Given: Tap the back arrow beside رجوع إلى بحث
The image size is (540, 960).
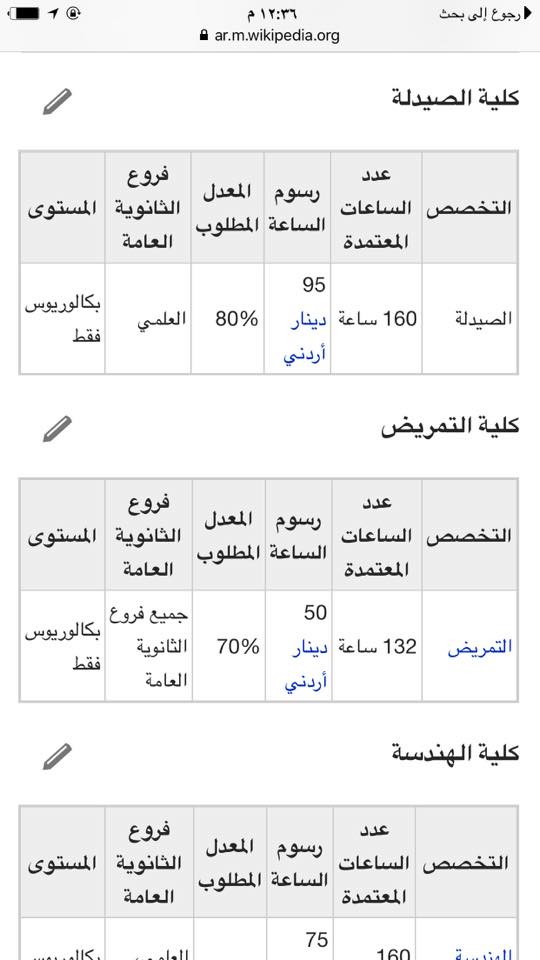Looking at the screenshot, I should click(x=524, y=13).
